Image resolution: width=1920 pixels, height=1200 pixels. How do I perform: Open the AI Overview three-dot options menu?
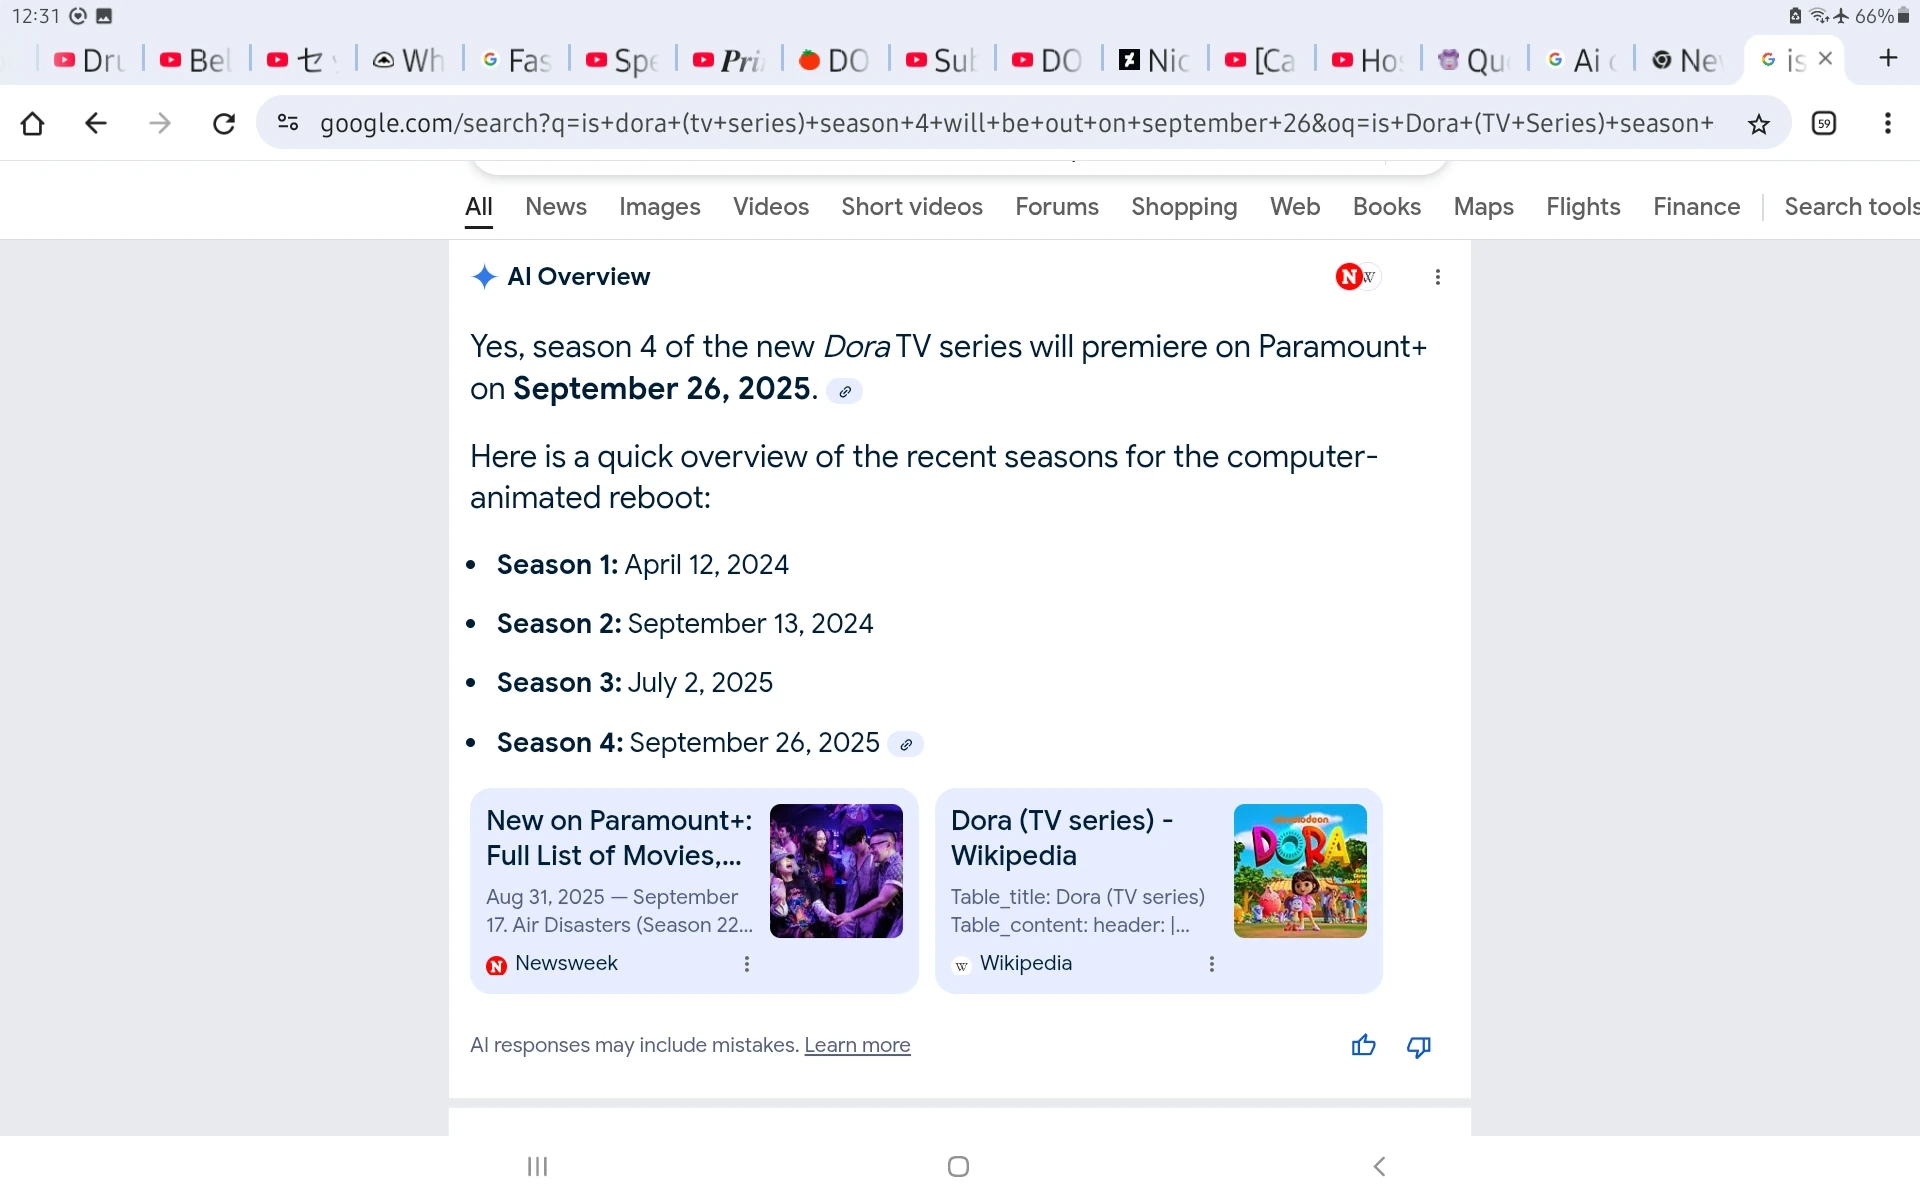[x=1437, y=277]
